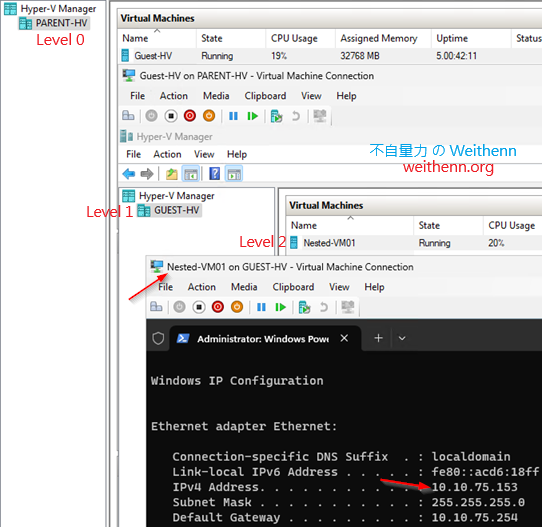The width and height of the screenshot is (542, 527).
Task: Click Reset (green play) icon in Guest-HV toolbar
Action: point(253,116)
